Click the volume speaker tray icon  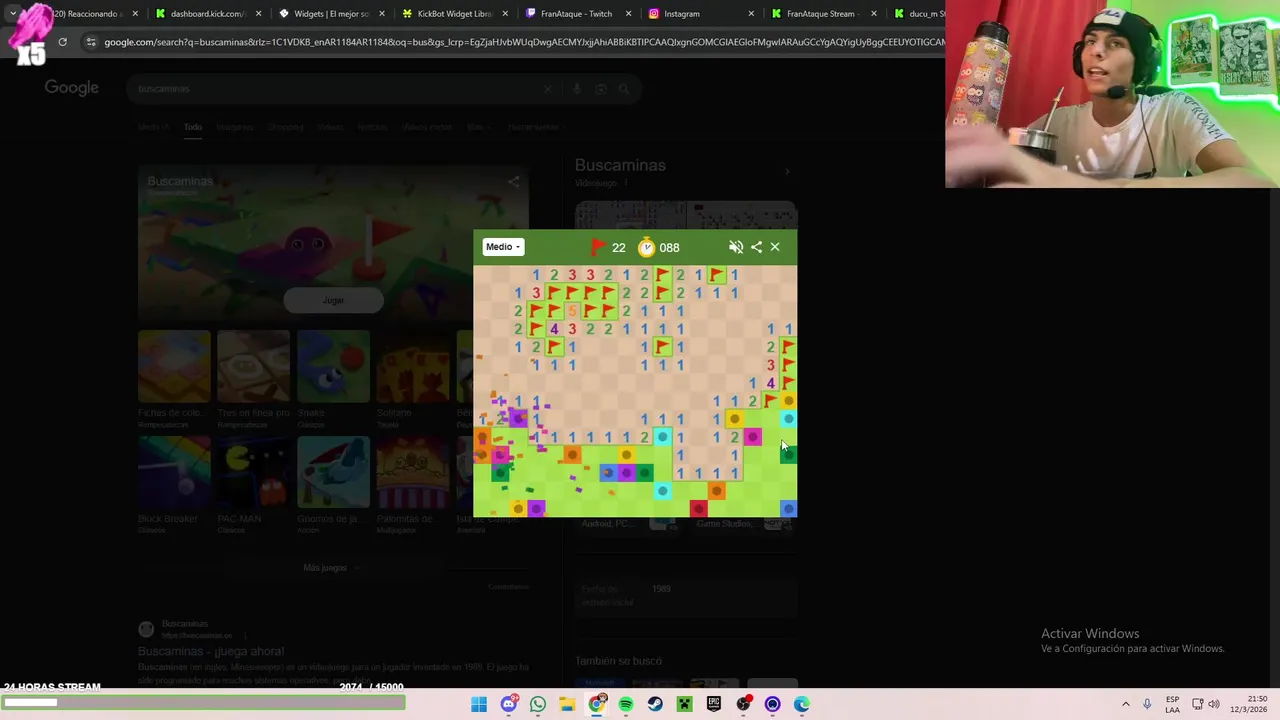tap(1214, 704)
